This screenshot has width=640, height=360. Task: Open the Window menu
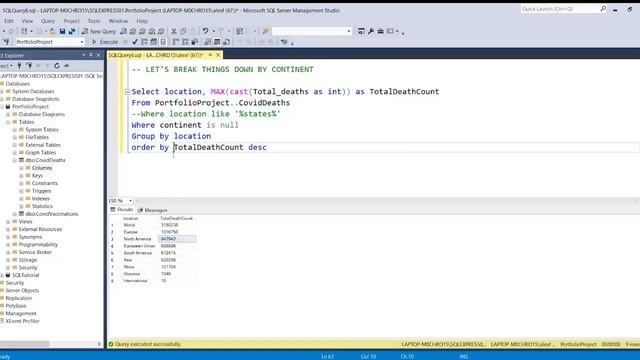(118, 21)
